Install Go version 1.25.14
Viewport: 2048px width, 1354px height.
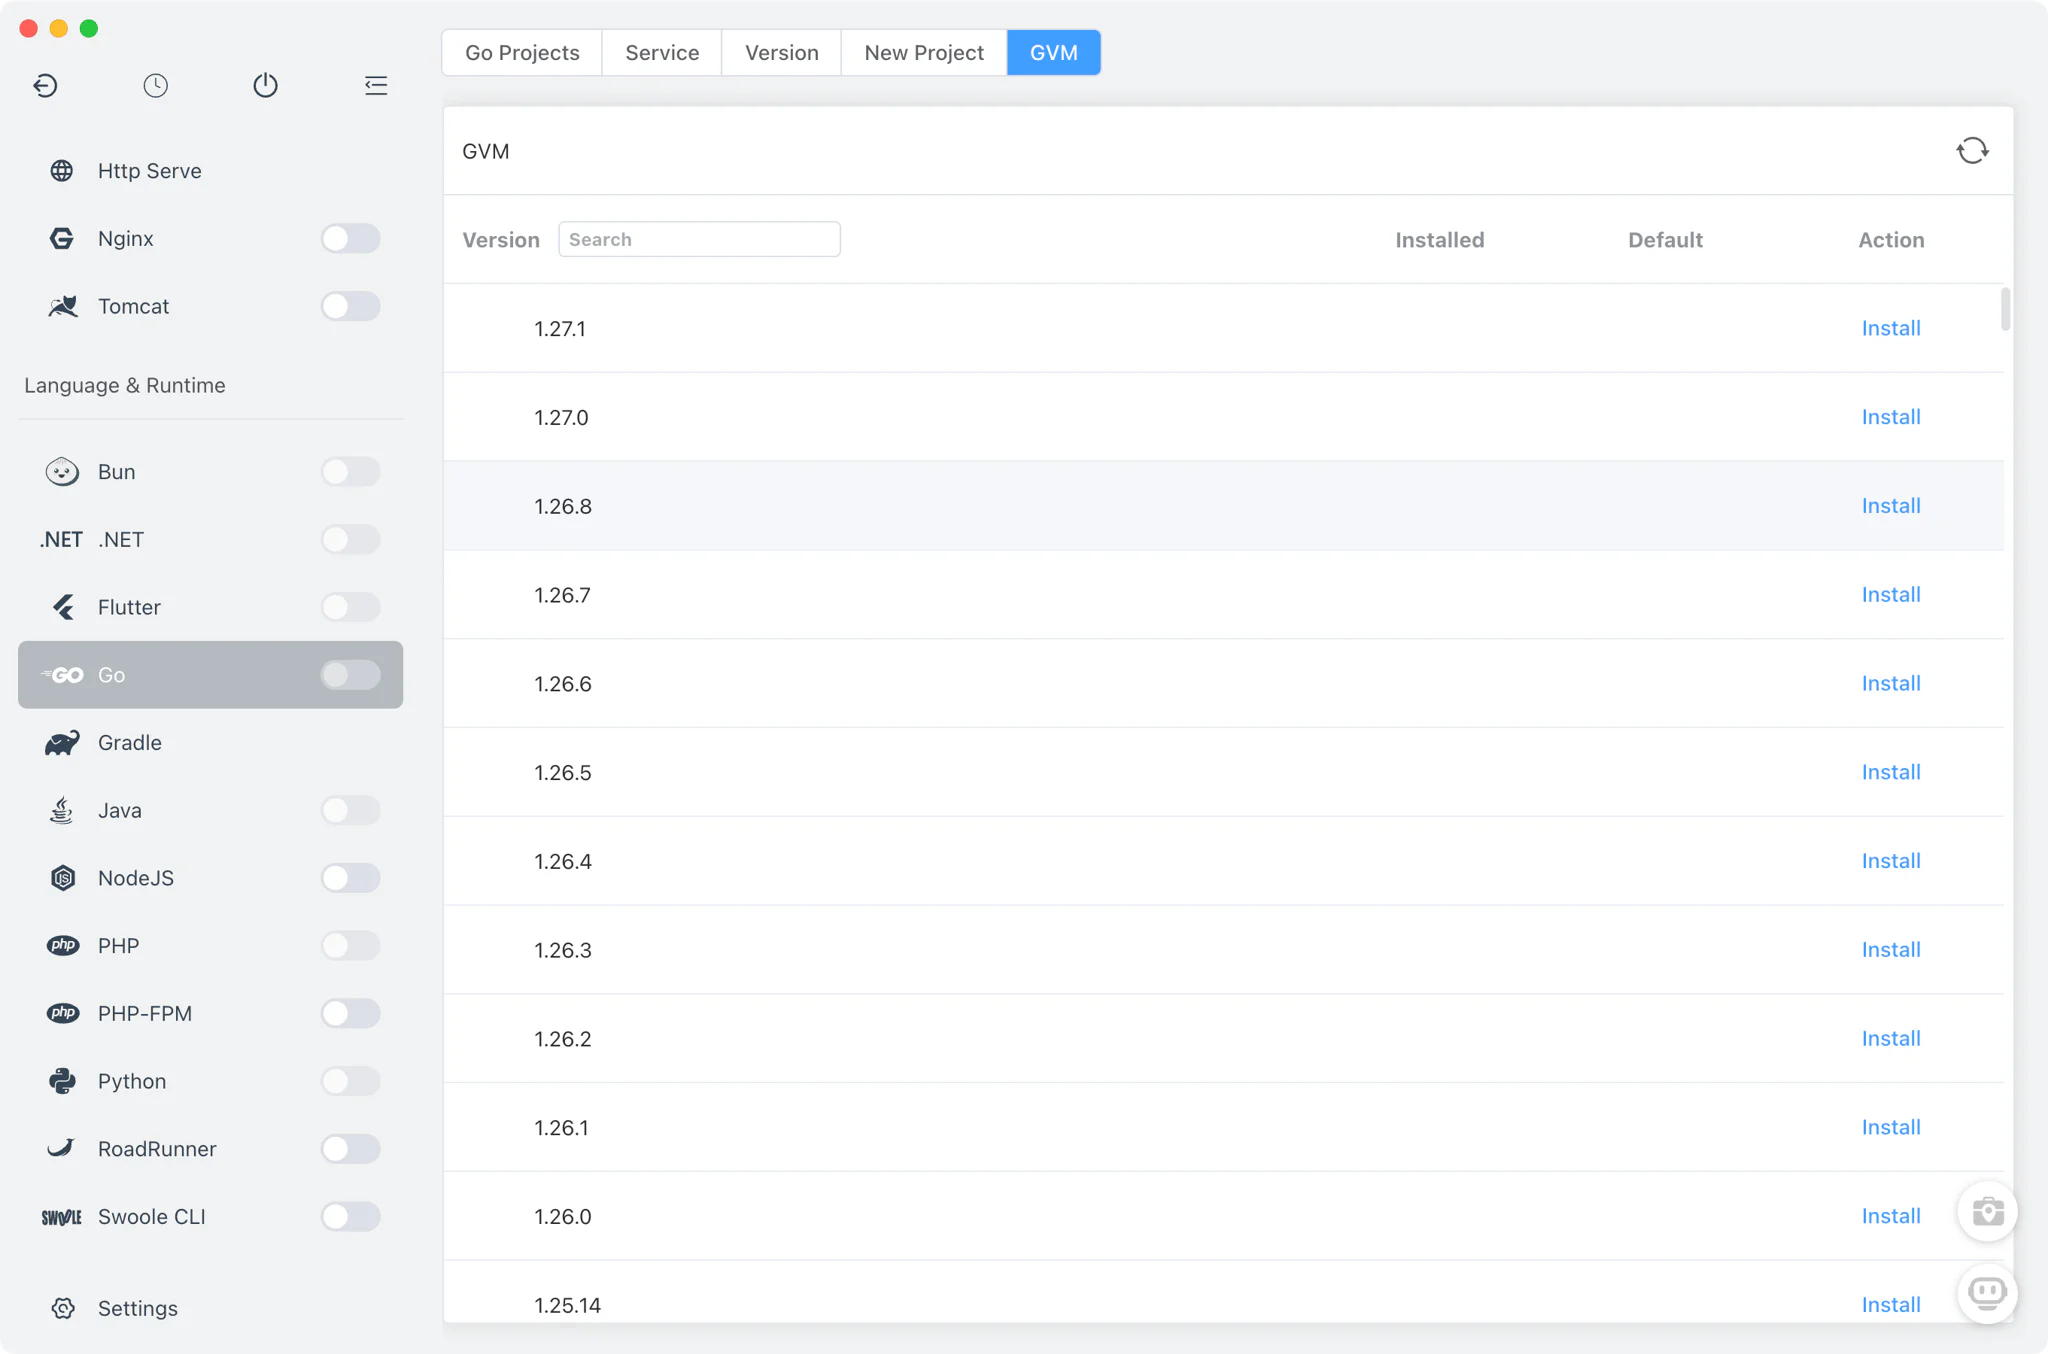[1891, 1305]
